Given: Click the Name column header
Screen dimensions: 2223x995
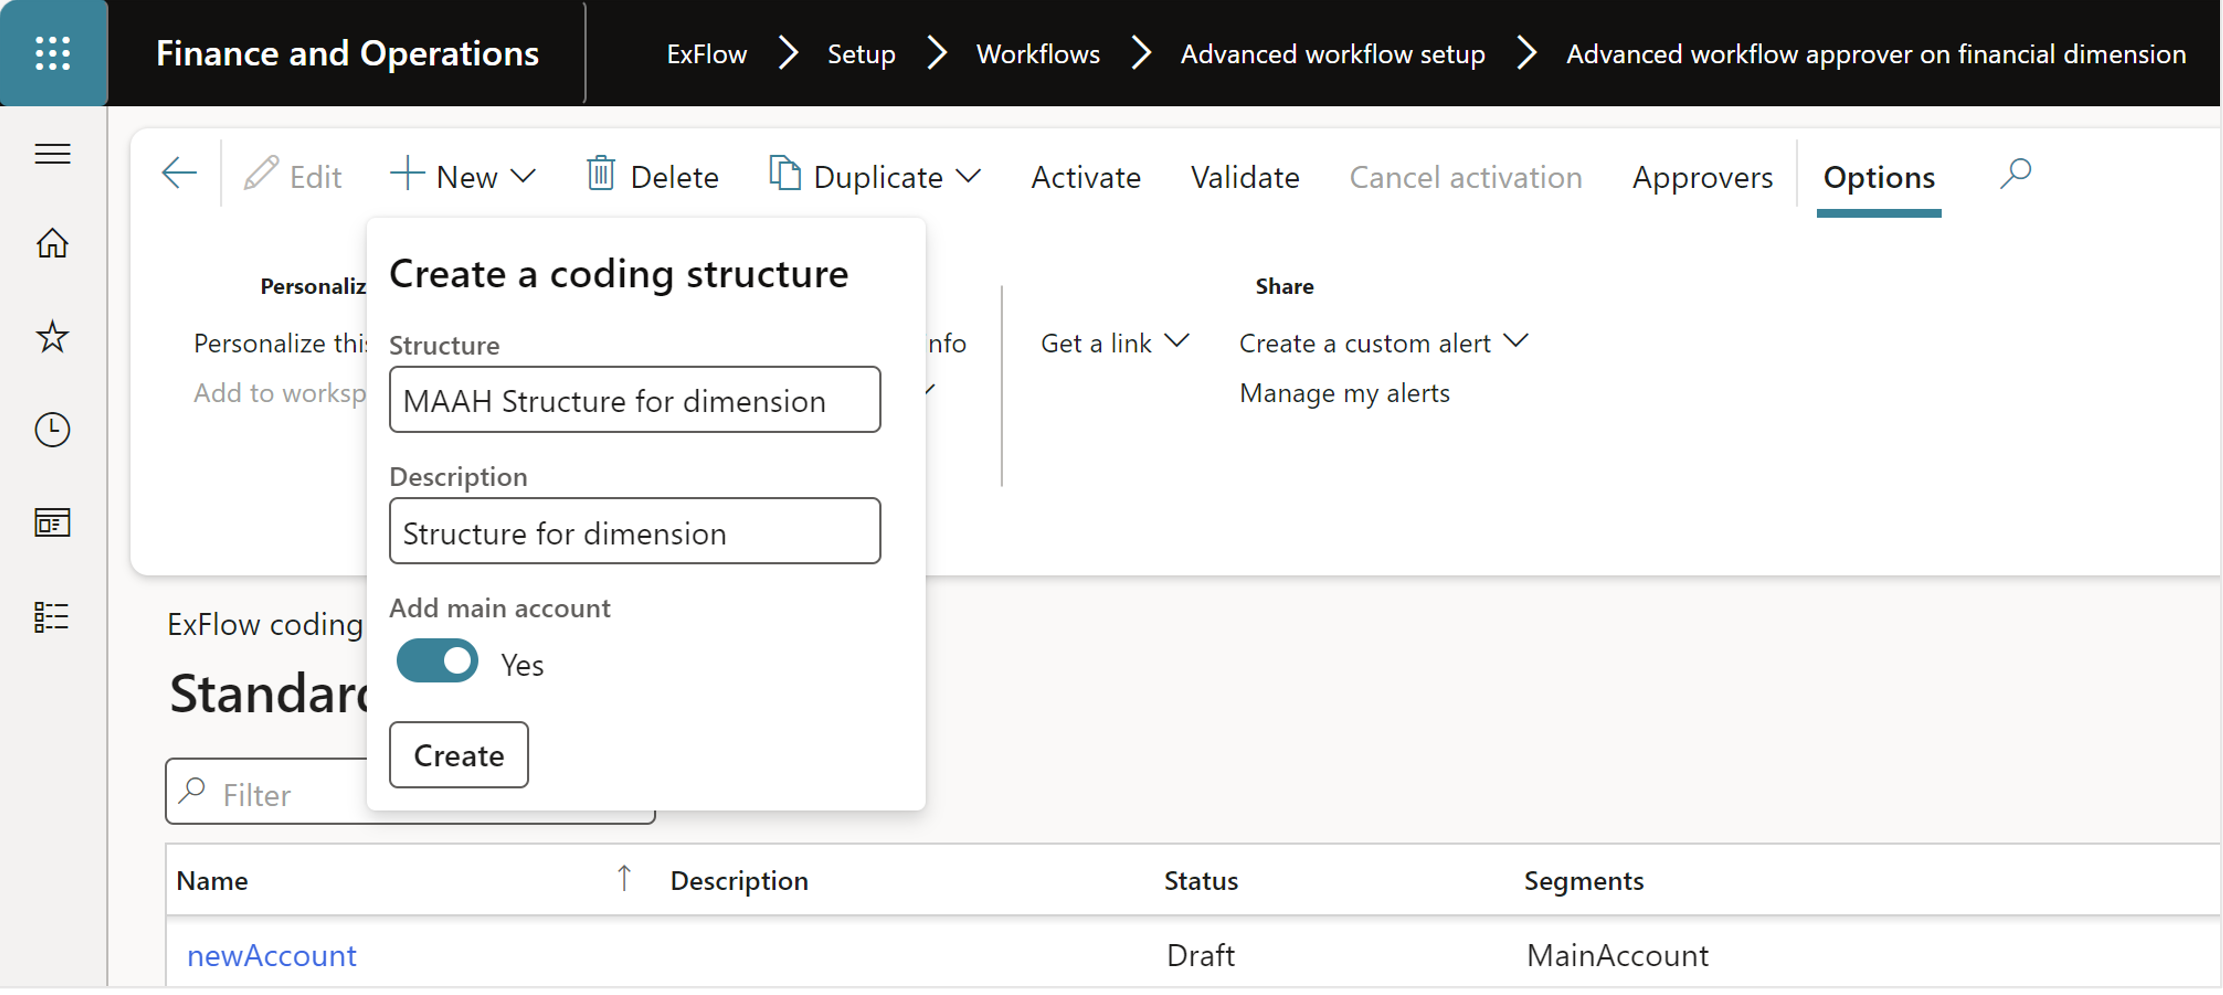Looking at the screenshot, I should pyautogui.click(x=212, y=880).
